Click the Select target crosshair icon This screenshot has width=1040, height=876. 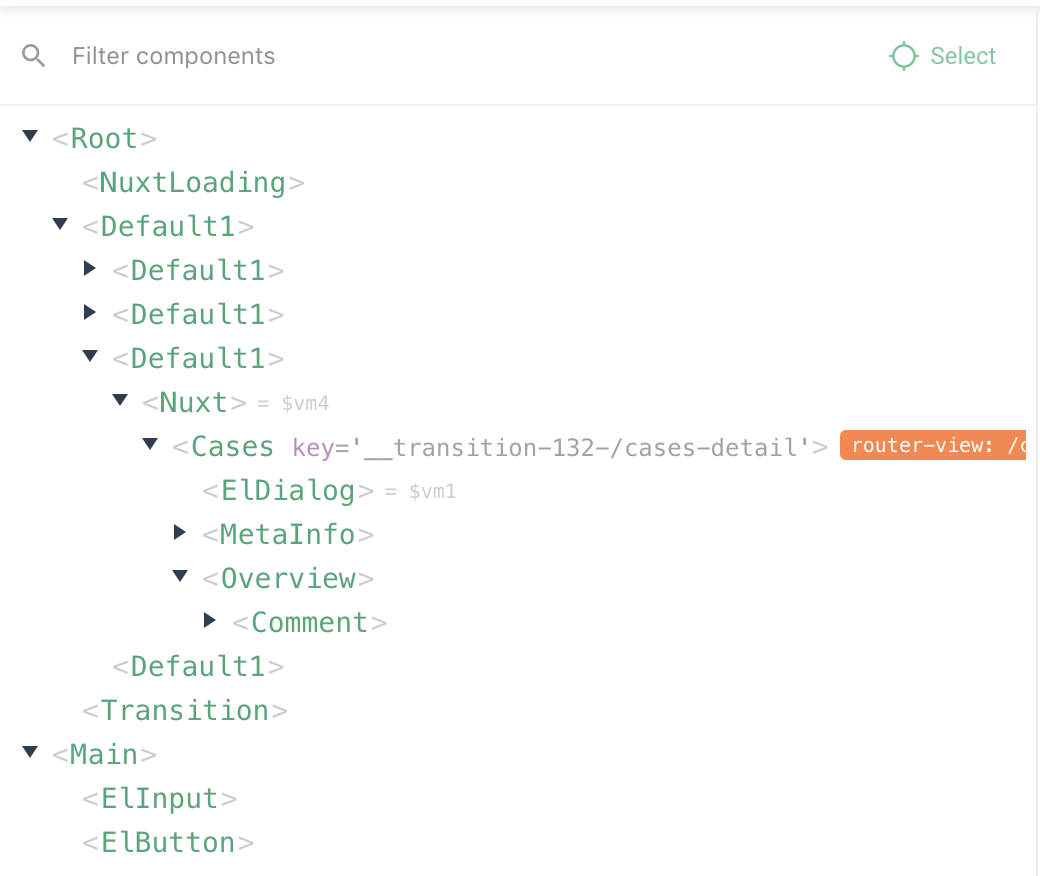point(903,56)
